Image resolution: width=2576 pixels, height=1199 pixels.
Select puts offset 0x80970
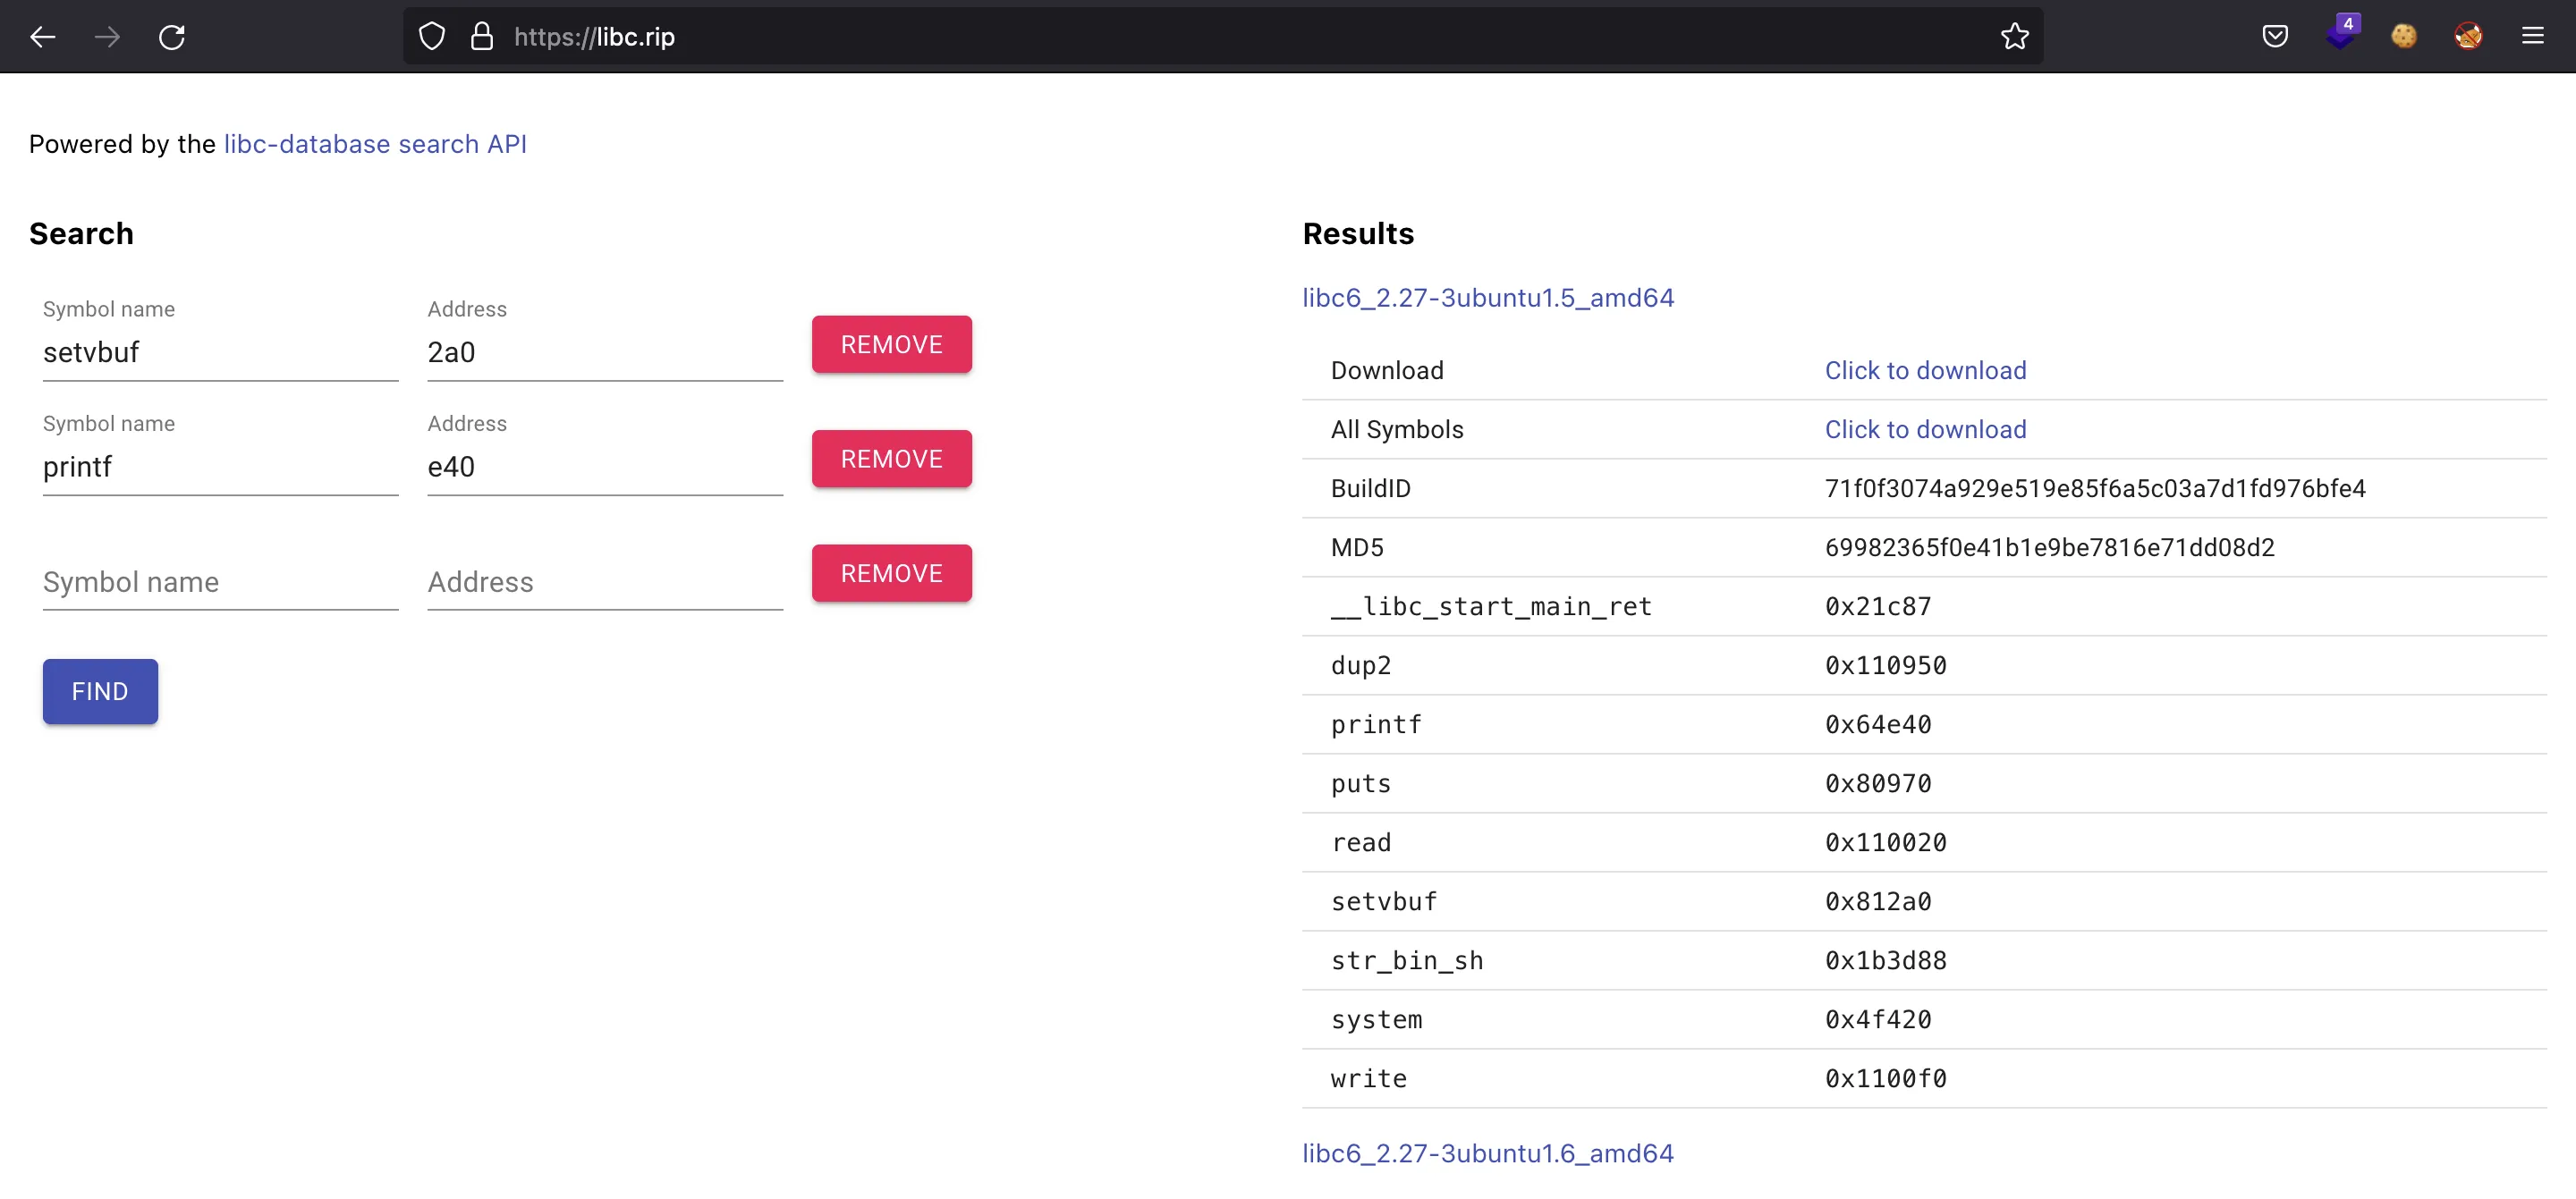[1878, 784]
